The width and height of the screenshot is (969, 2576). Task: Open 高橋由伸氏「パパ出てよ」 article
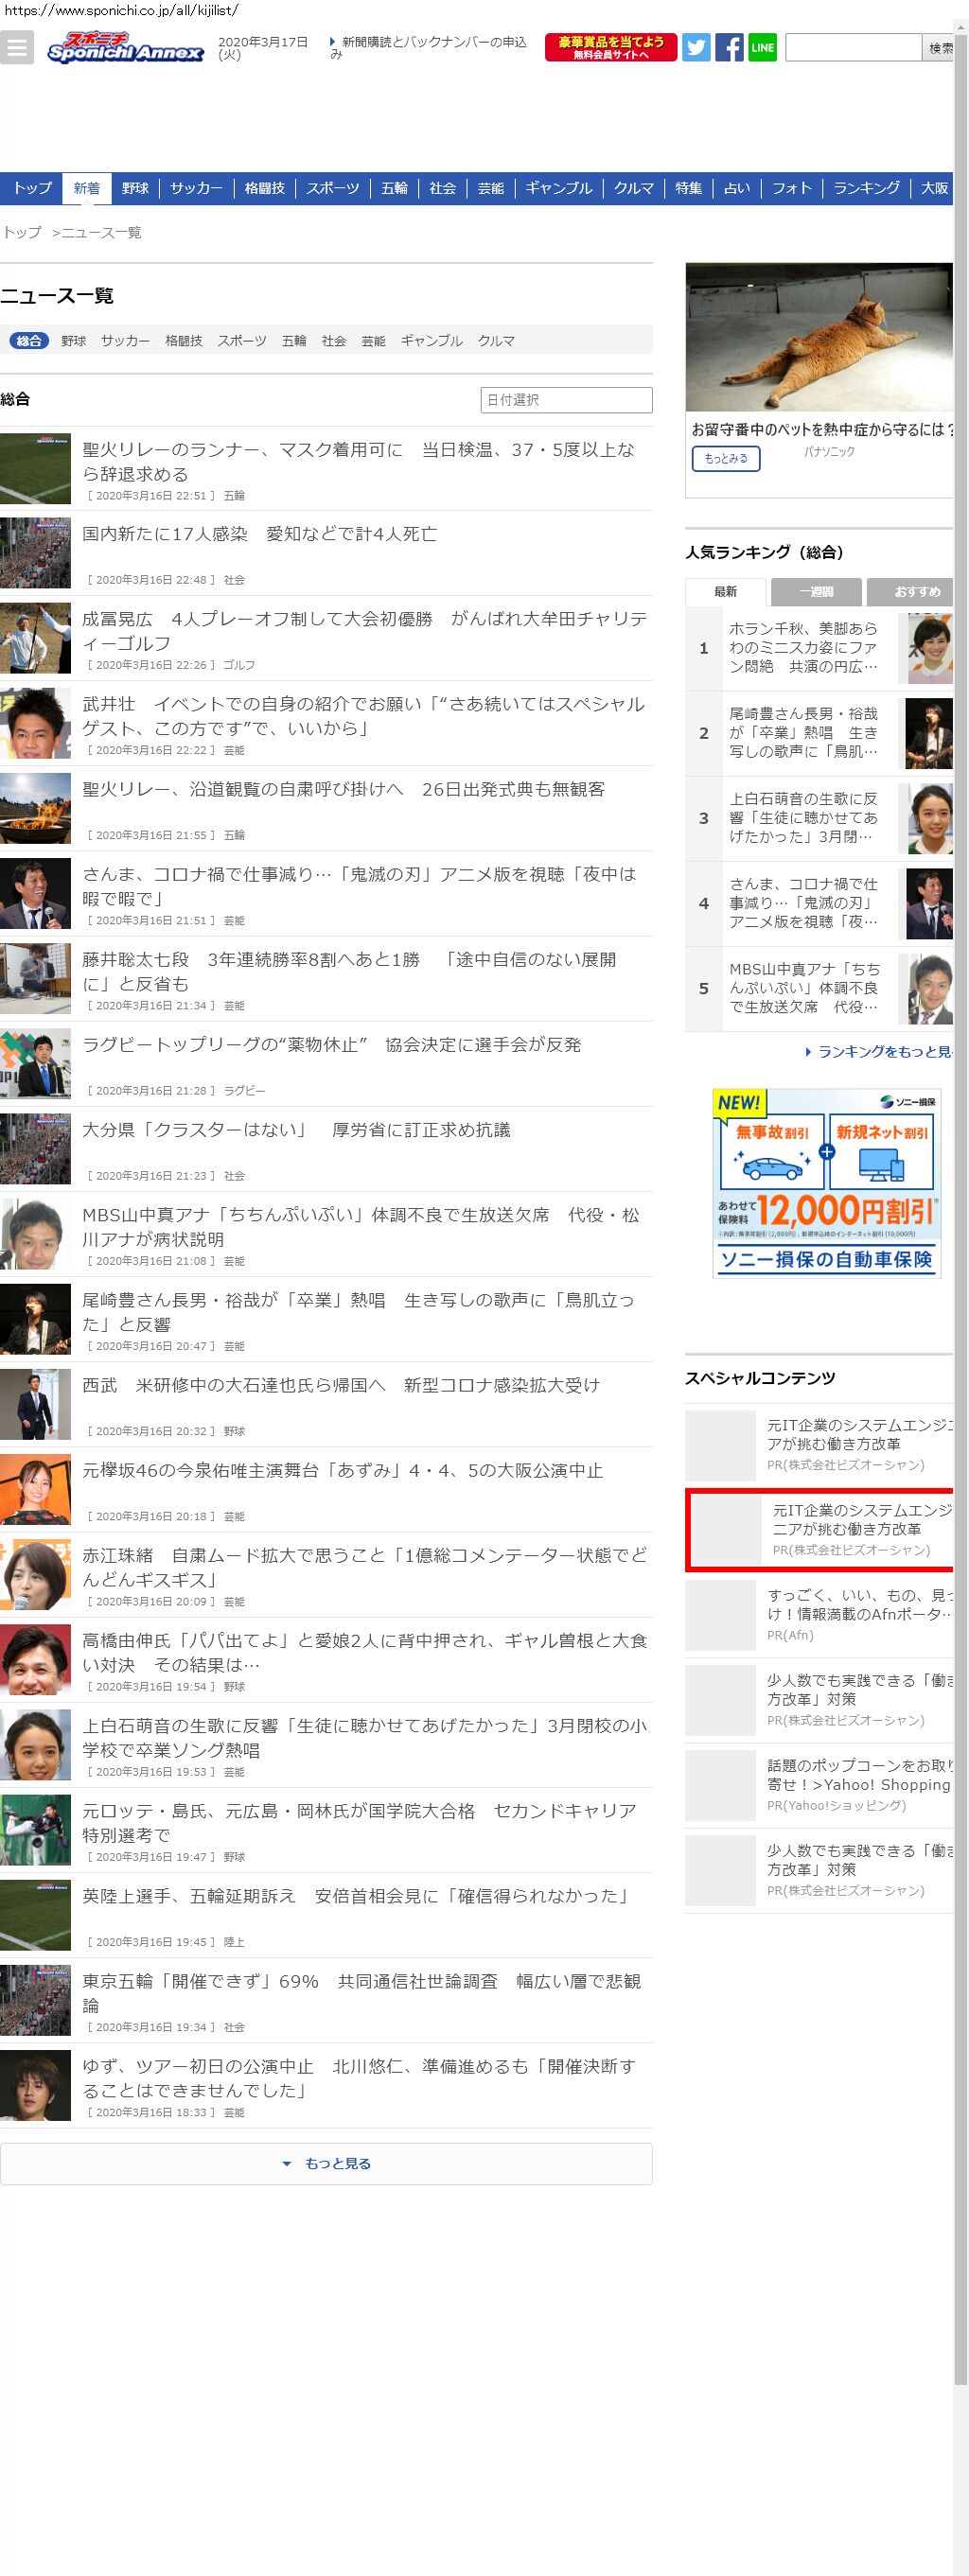pos(365,1652)
